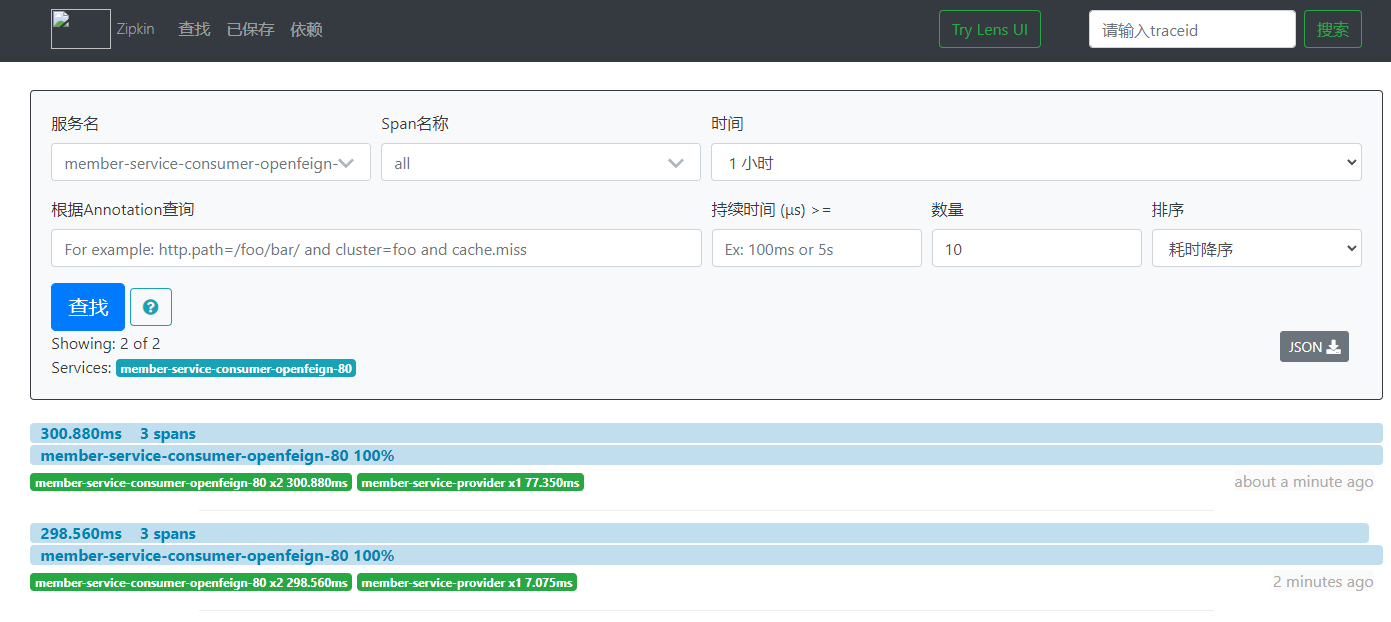Click the consumer-openfeign-80 x2 298.560ms tag
Screen dimensions: 1391x622
click(191, 582)
